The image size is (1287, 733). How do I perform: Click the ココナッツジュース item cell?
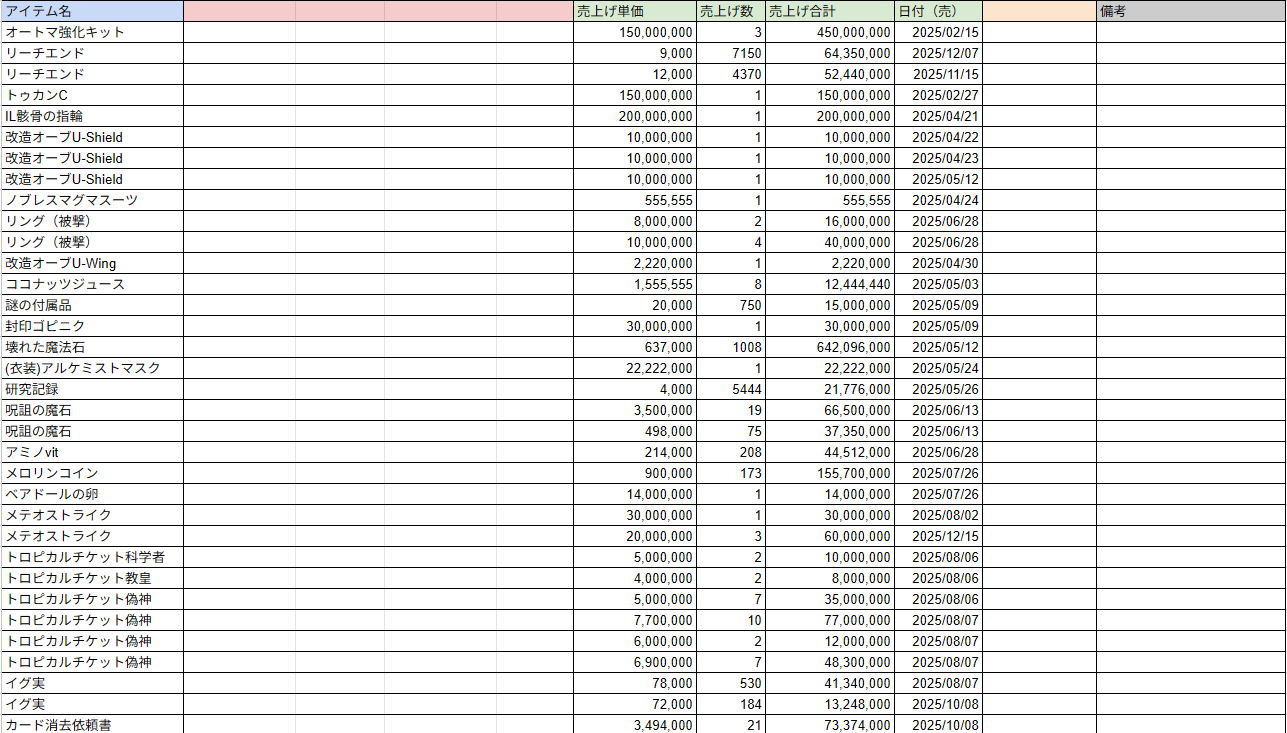point(91,284)
